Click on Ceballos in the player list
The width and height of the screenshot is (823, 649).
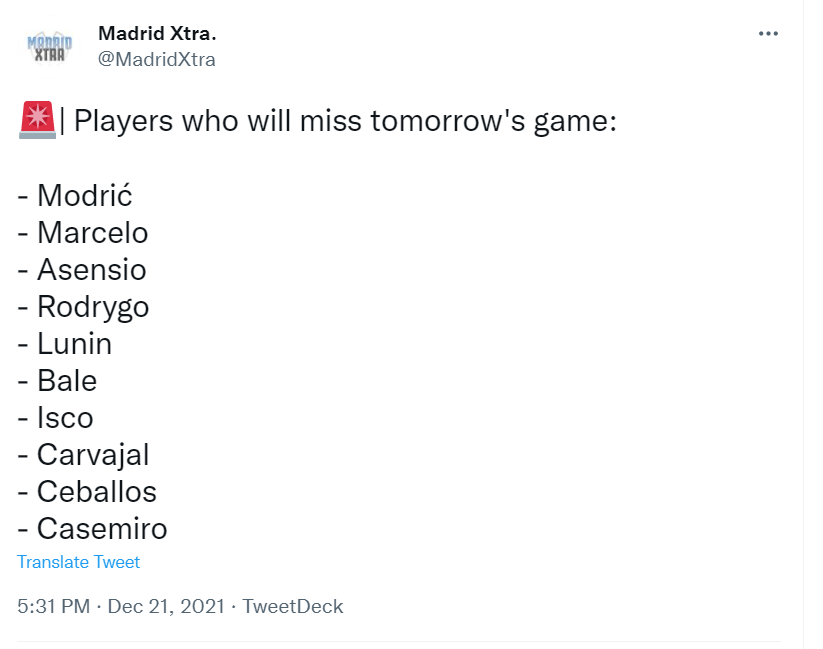pyautogui.click(x=96, y=492)
